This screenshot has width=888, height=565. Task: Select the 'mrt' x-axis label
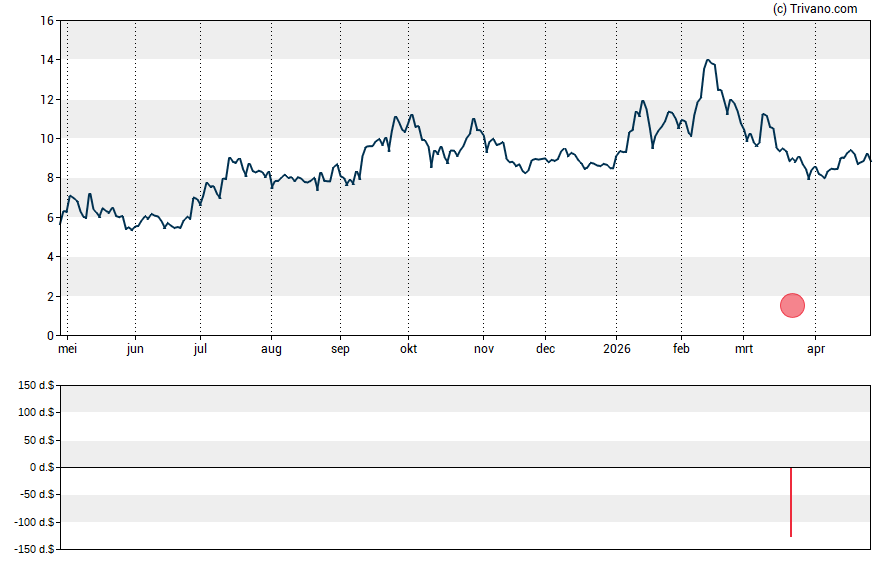pyautogui.click(x=743, y=350)
